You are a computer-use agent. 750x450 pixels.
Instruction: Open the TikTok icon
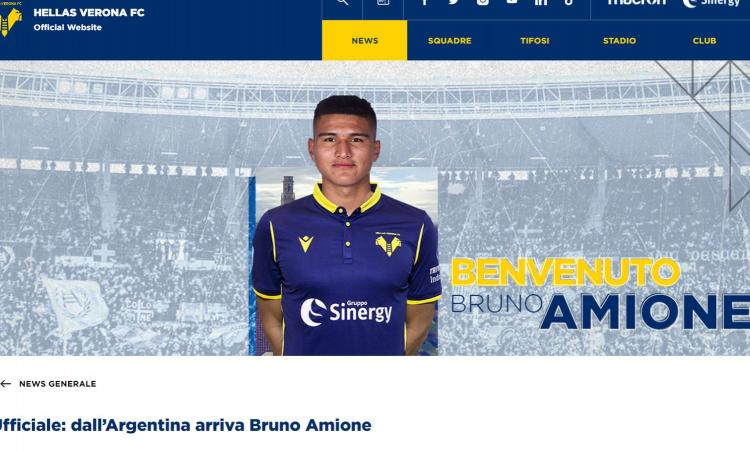coord(568,2)
